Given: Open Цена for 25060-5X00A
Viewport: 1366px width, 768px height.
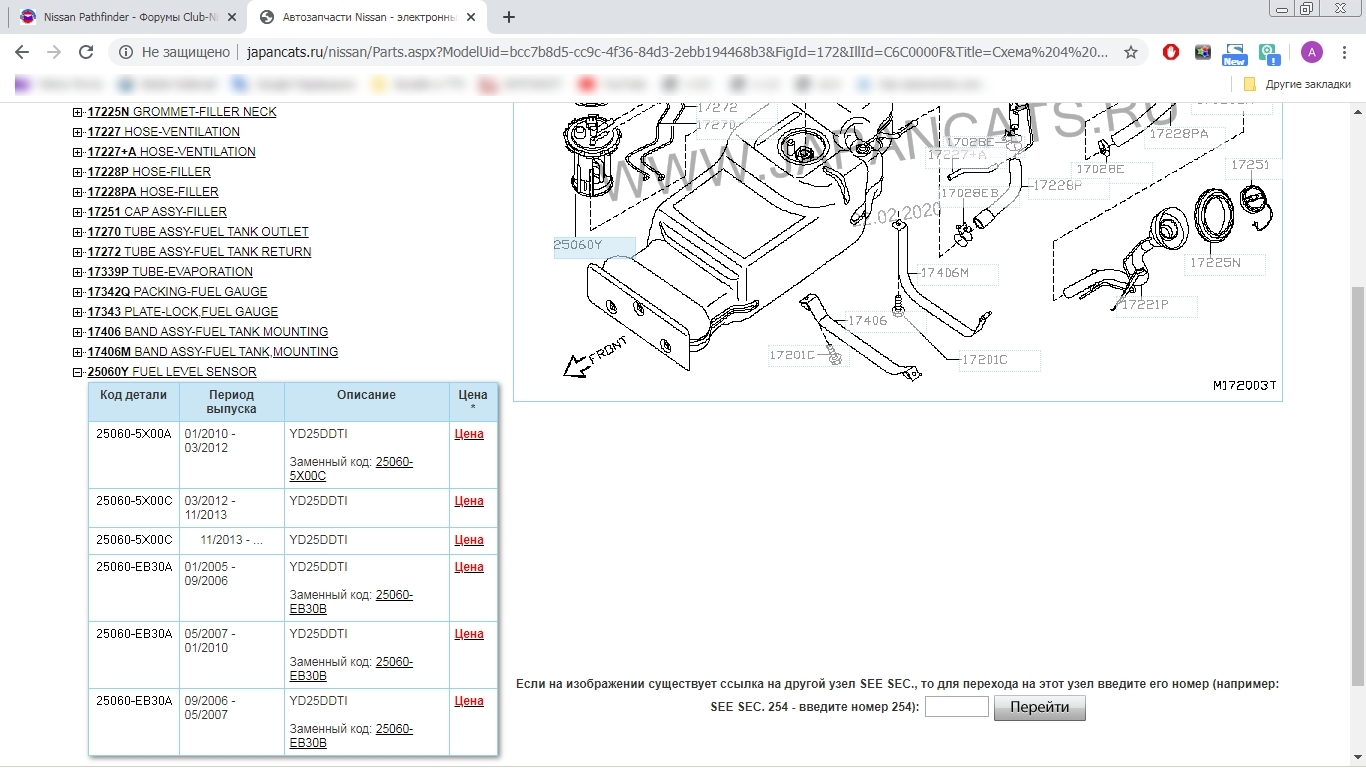Looking at the screenshot, I should coord(469,434).
